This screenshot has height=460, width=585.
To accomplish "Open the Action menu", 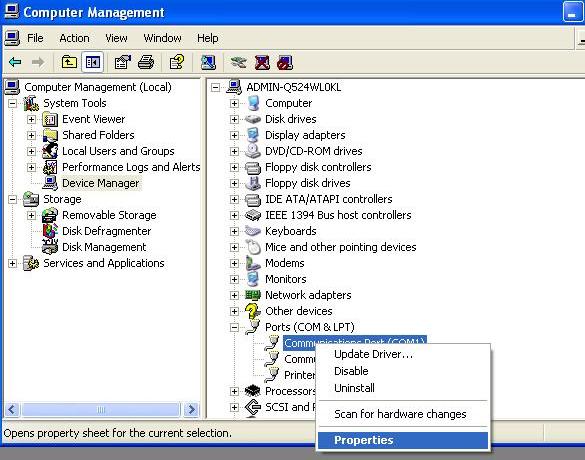I will [x=74, y=38].
